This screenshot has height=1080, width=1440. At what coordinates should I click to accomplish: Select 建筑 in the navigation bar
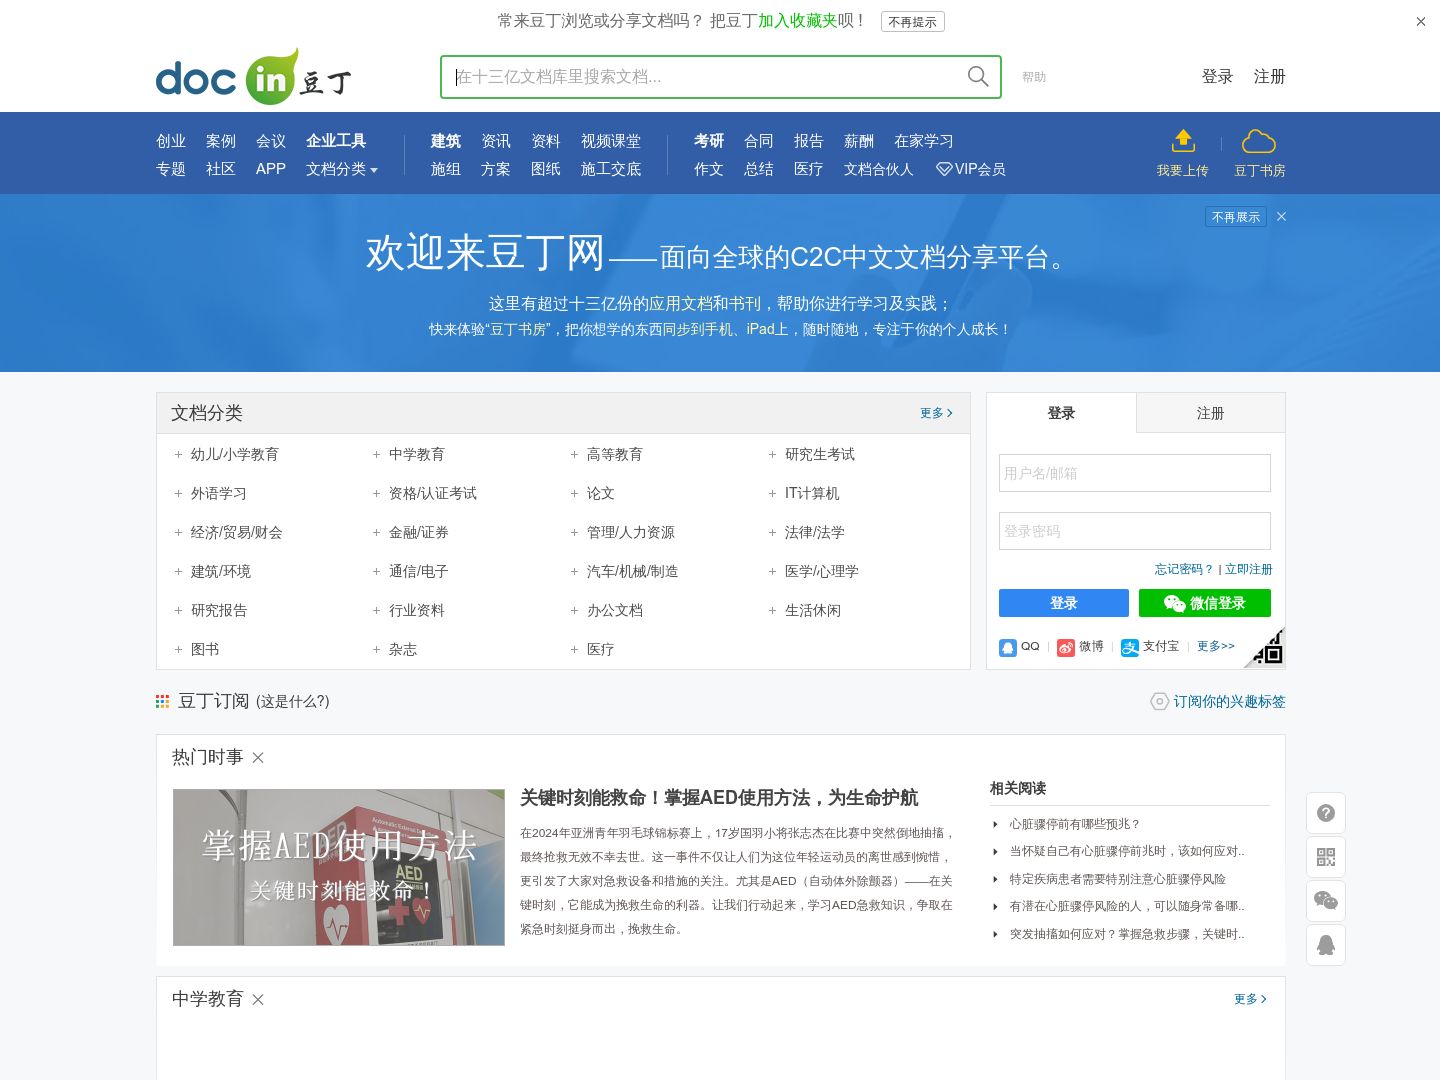[446, 141]
